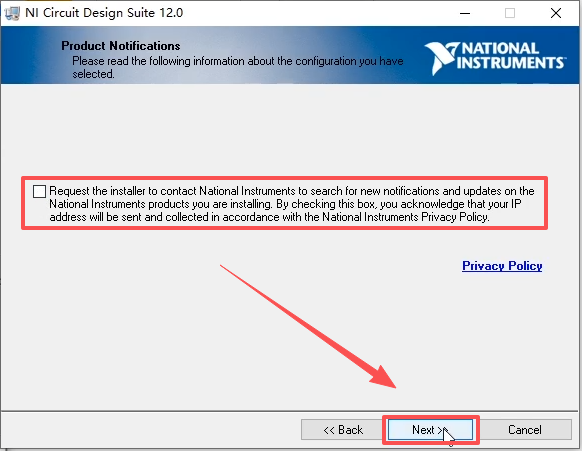582x451 pixels.
Task: Open the Privacy Policy link
Action: (x=502, y=266)
